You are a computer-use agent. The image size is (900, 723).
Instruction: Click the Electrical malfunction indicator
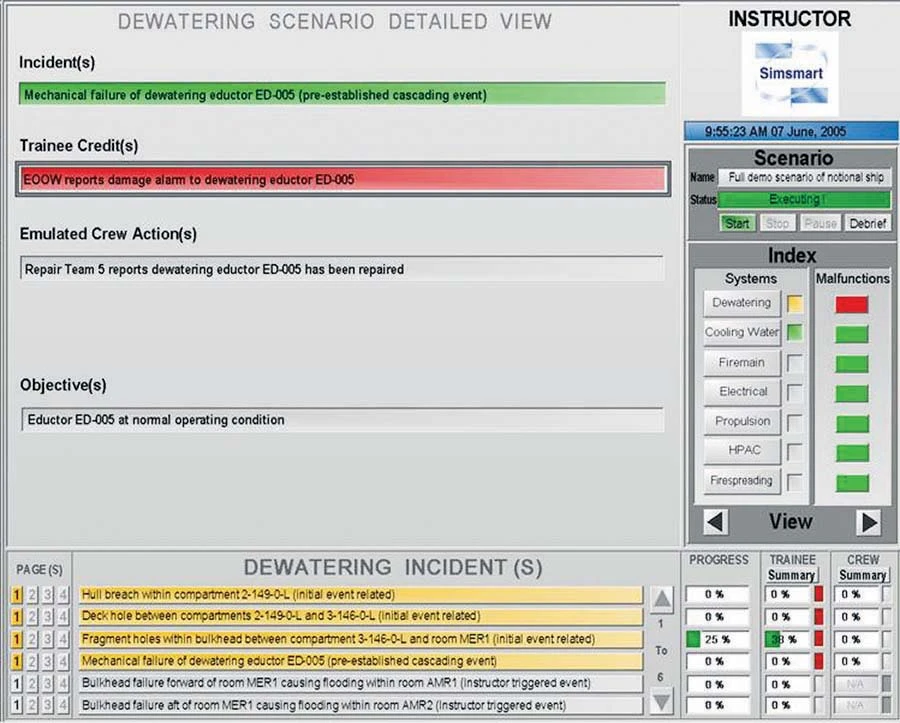pyautogui.click(x=851, y=392)
